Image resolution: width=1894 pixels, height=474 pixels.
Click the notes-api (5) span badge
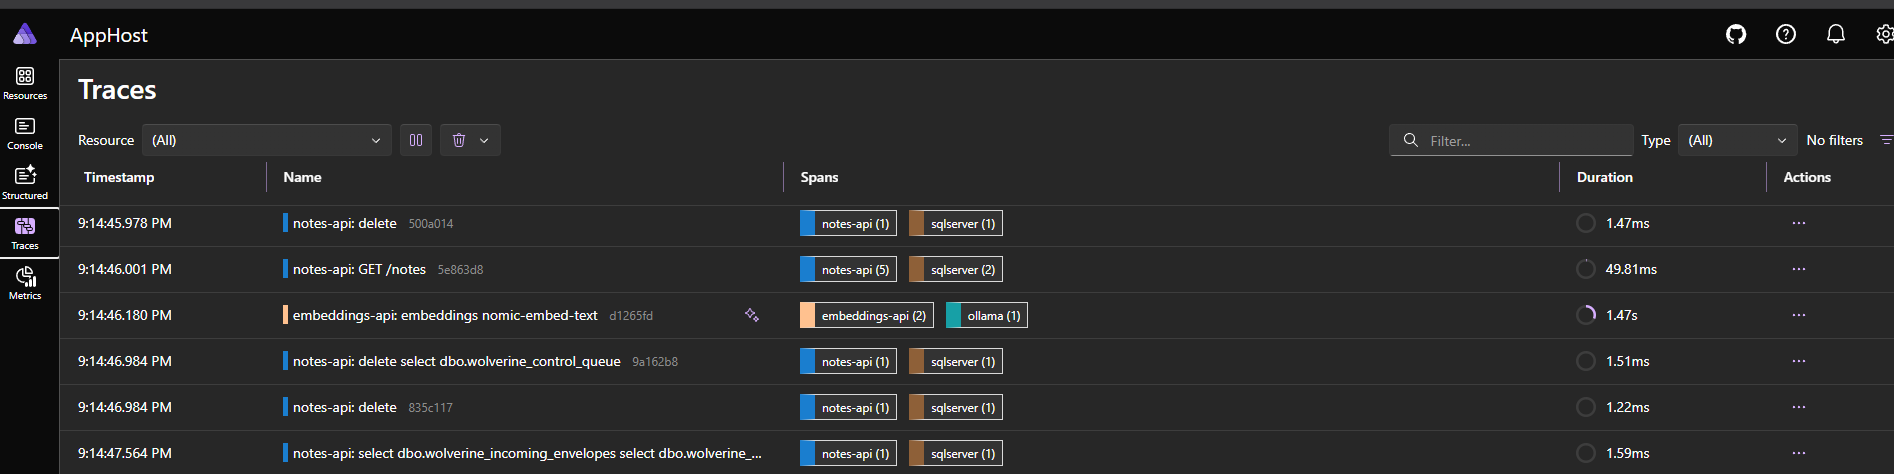(848, 269)
